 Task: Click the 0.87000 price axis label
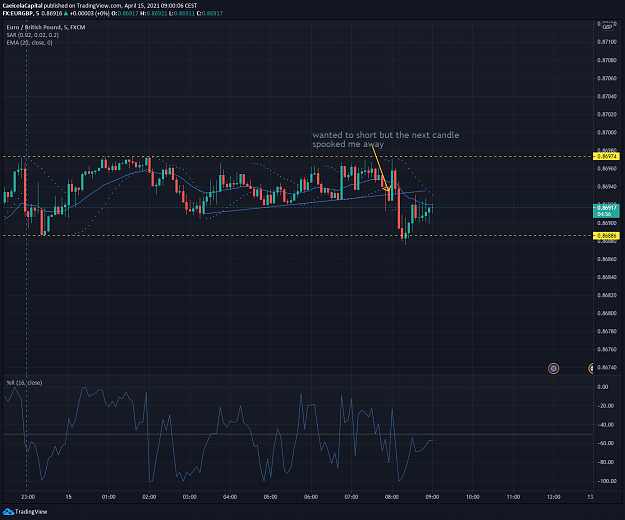click(x=607, y=132)
